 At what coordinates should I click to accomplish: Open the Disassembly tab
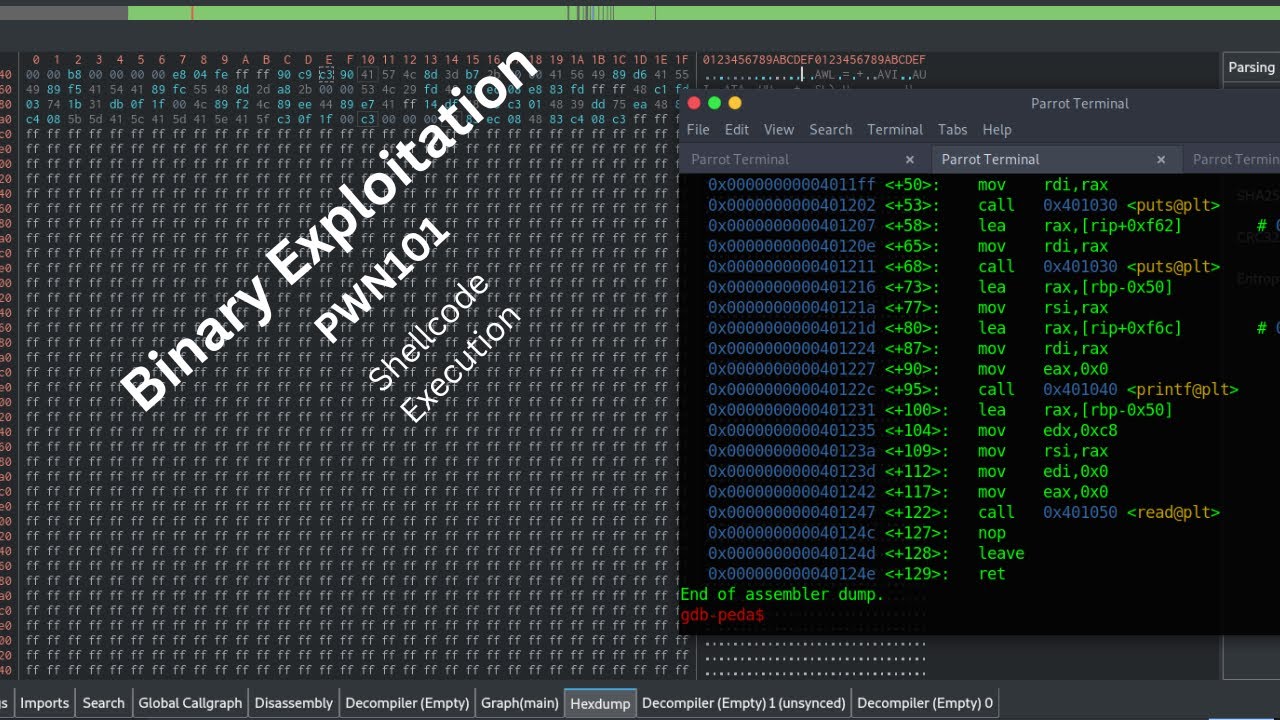pyautogui.click(x=294, y=703)
